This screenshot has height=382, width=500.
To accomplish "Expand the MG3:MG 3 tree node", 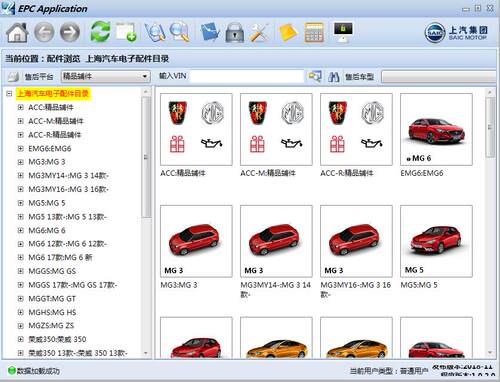I will 21,162.
